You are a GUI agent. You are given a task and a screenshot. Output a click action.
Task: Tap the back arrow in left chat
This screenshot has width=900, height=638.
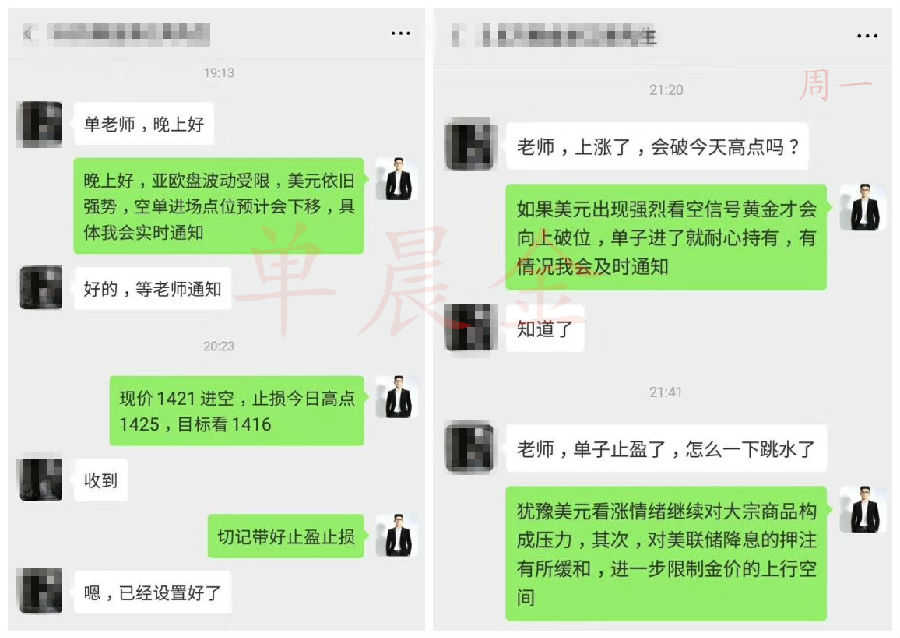tap(28, 34)
